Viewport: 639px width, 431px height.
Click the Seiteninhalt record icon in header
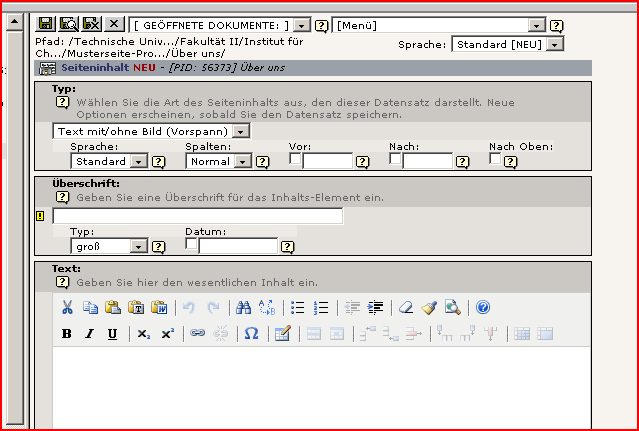click(47, 68)
